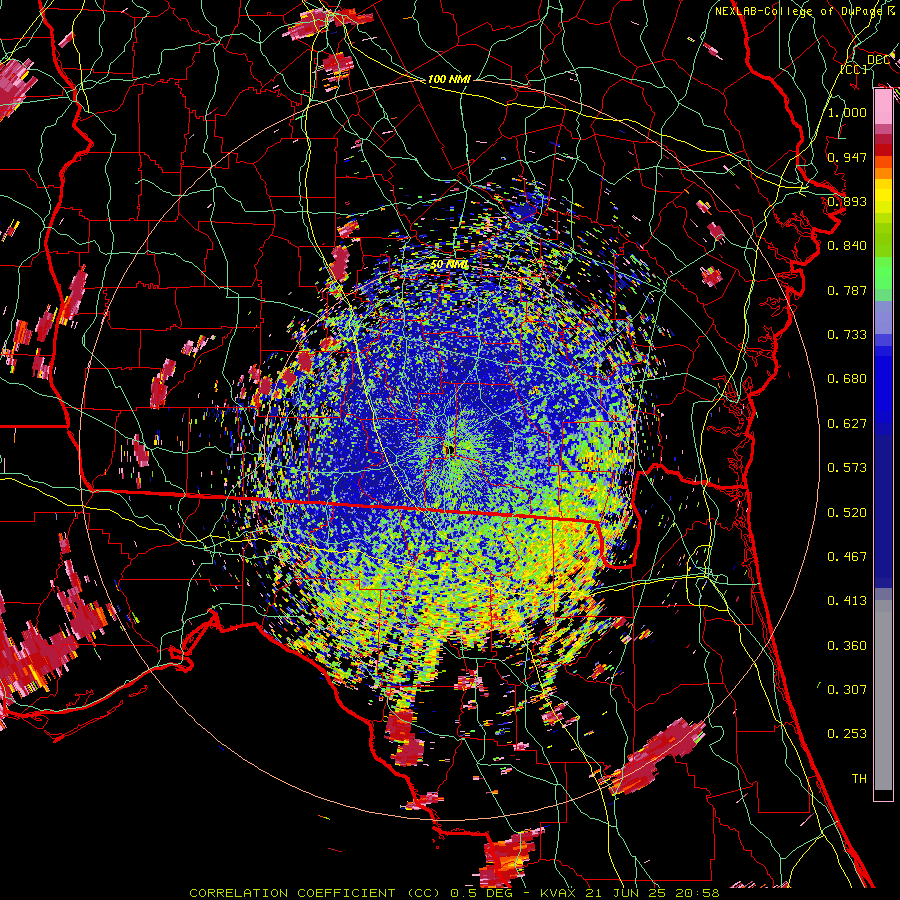Select the 0.520 scale value label
This screenshot has width=900, height=900.
[x=847, y=513]
